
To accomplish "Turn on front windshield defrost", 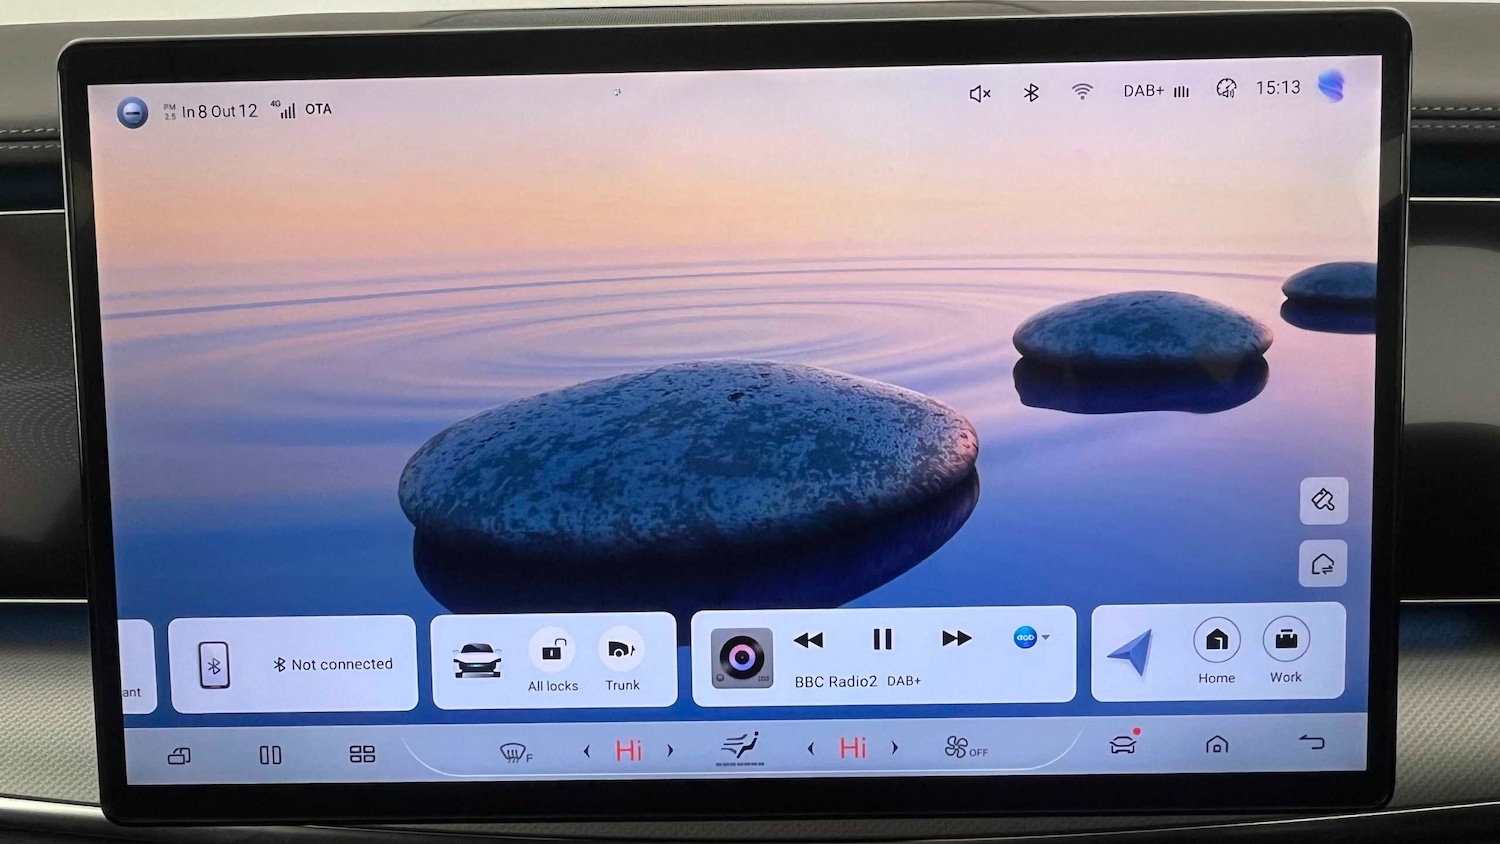I will pyautogui.click(x=515, y=752).
